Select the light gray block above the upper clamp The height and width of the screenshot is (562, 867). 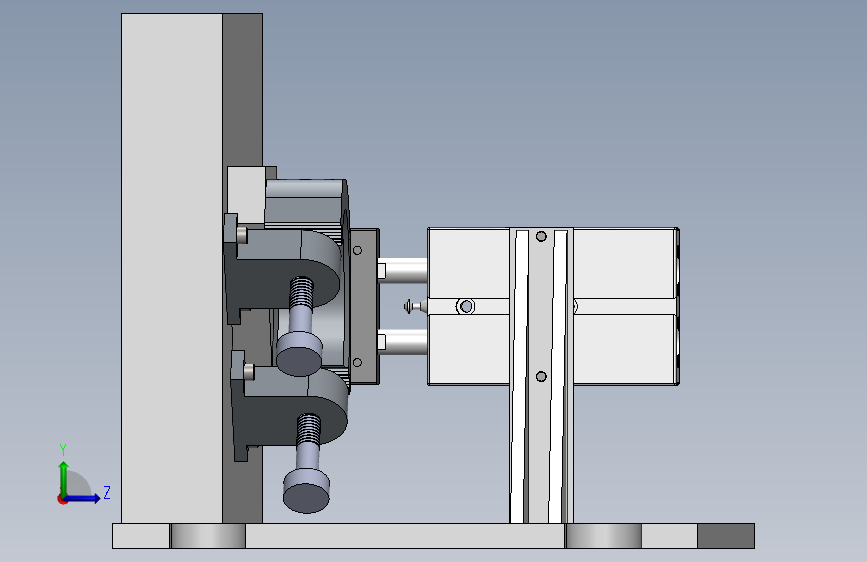(x=247, y=194)
